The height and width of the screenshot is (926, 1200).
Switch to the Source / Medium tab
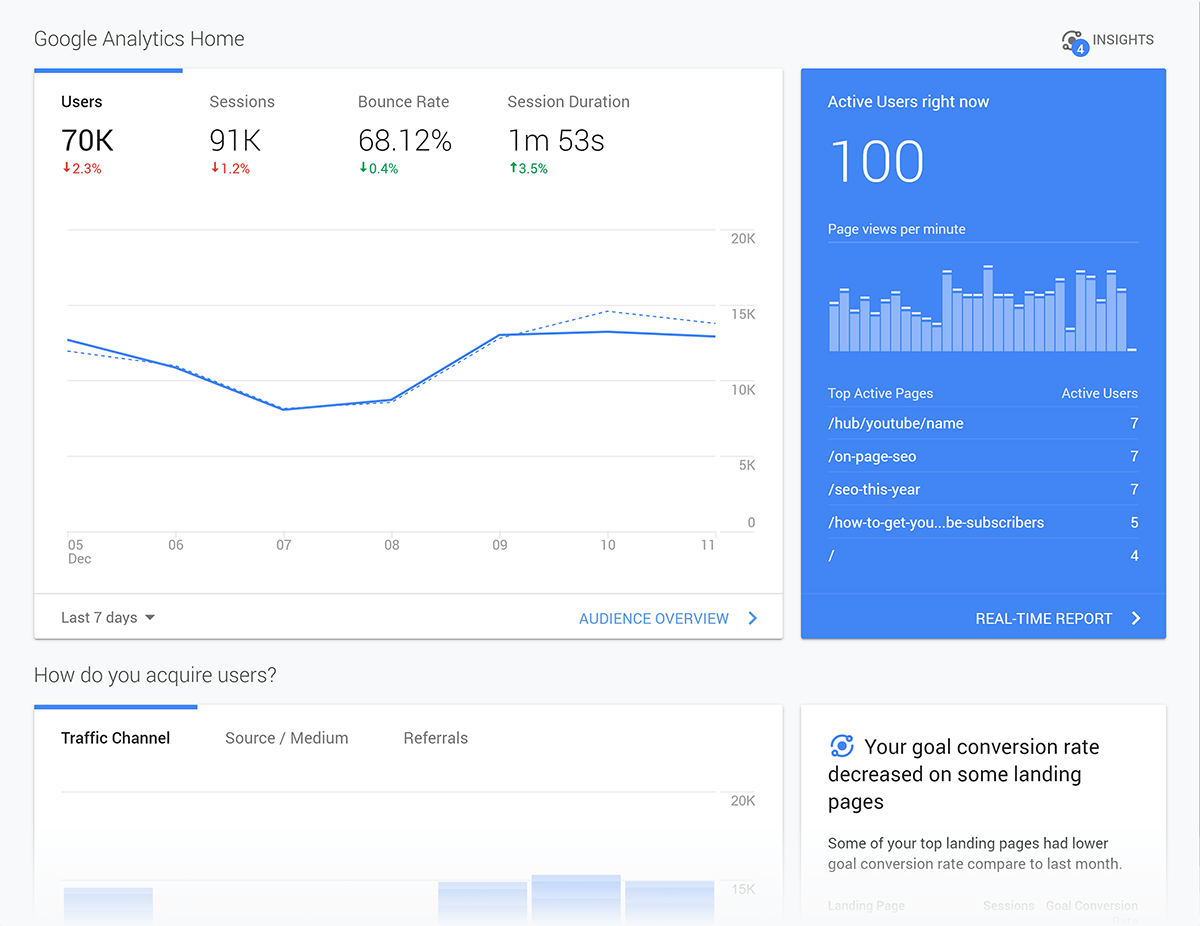pyautogui.click(x=286, y=737)
